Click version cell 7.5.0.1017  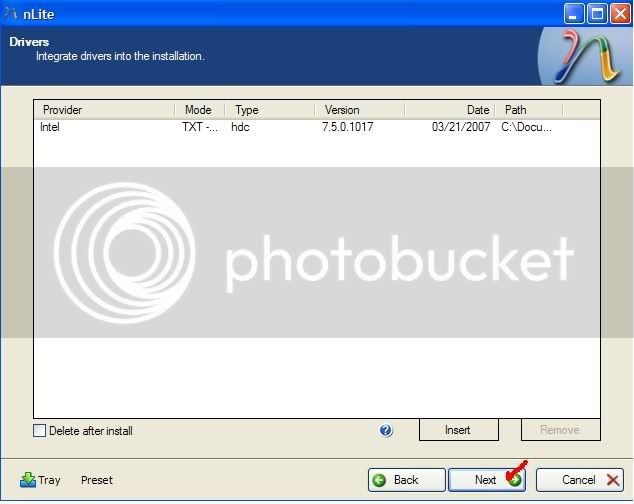(x=348, y=127)
